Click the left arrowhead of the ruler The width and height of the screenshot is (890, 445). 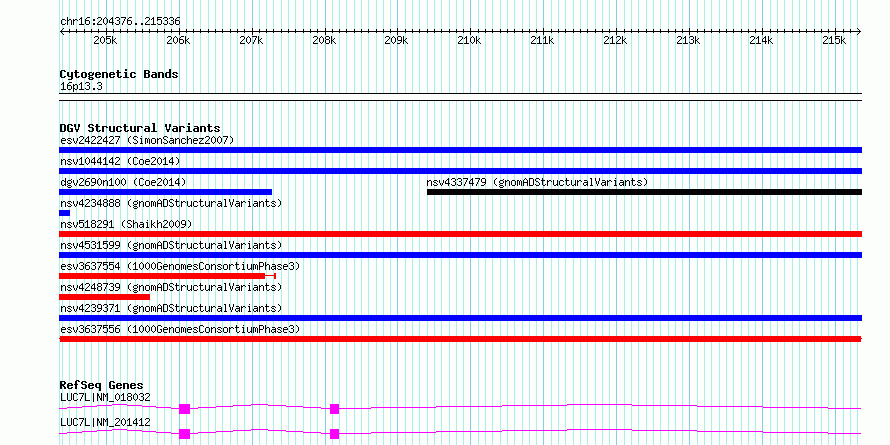[62, 31]
